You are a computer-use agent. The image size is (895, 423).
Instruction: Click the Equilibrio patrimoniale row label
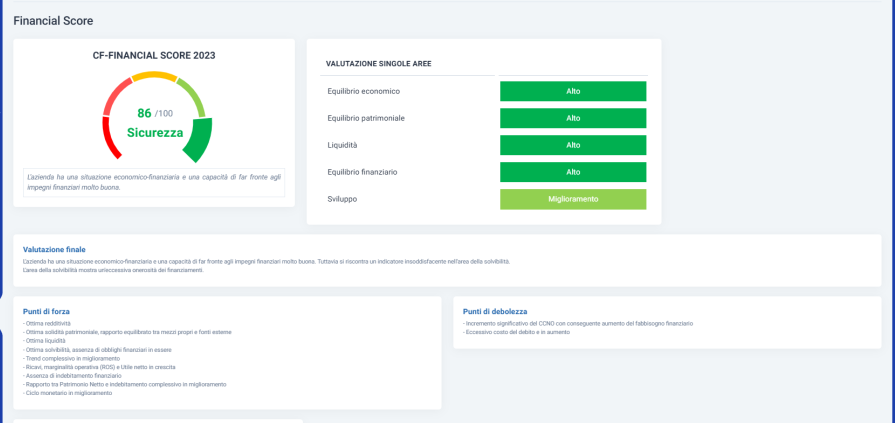click(366, 118)
